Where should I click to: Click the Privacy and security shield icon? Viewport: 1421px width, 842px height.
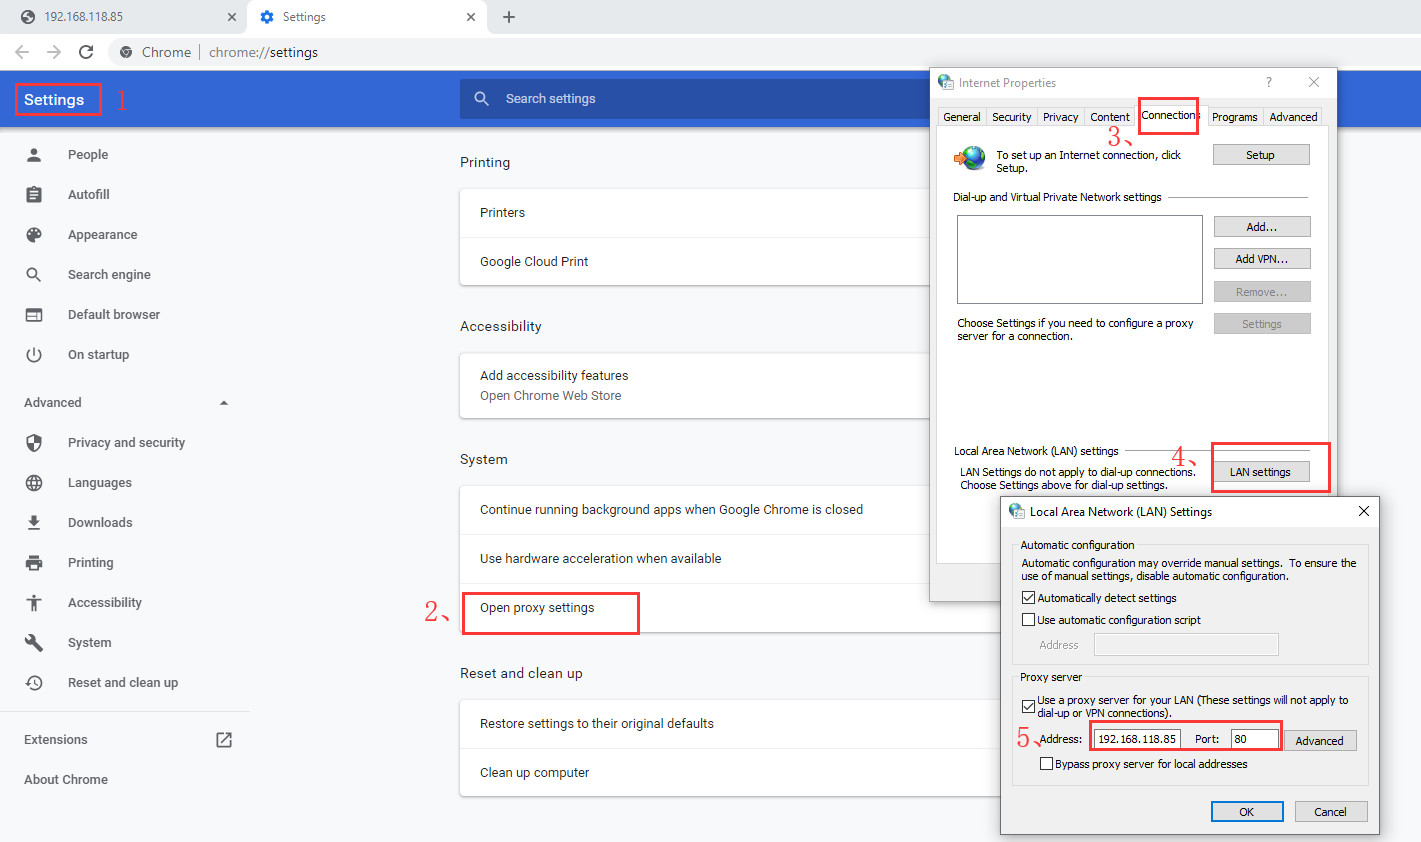[x=34, y=443]
